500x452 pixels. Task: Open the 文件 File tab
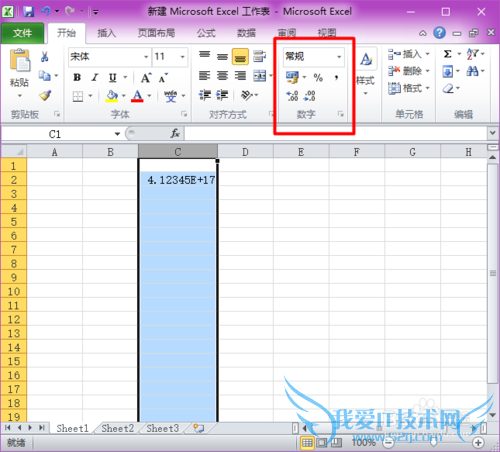coord(22,33)
